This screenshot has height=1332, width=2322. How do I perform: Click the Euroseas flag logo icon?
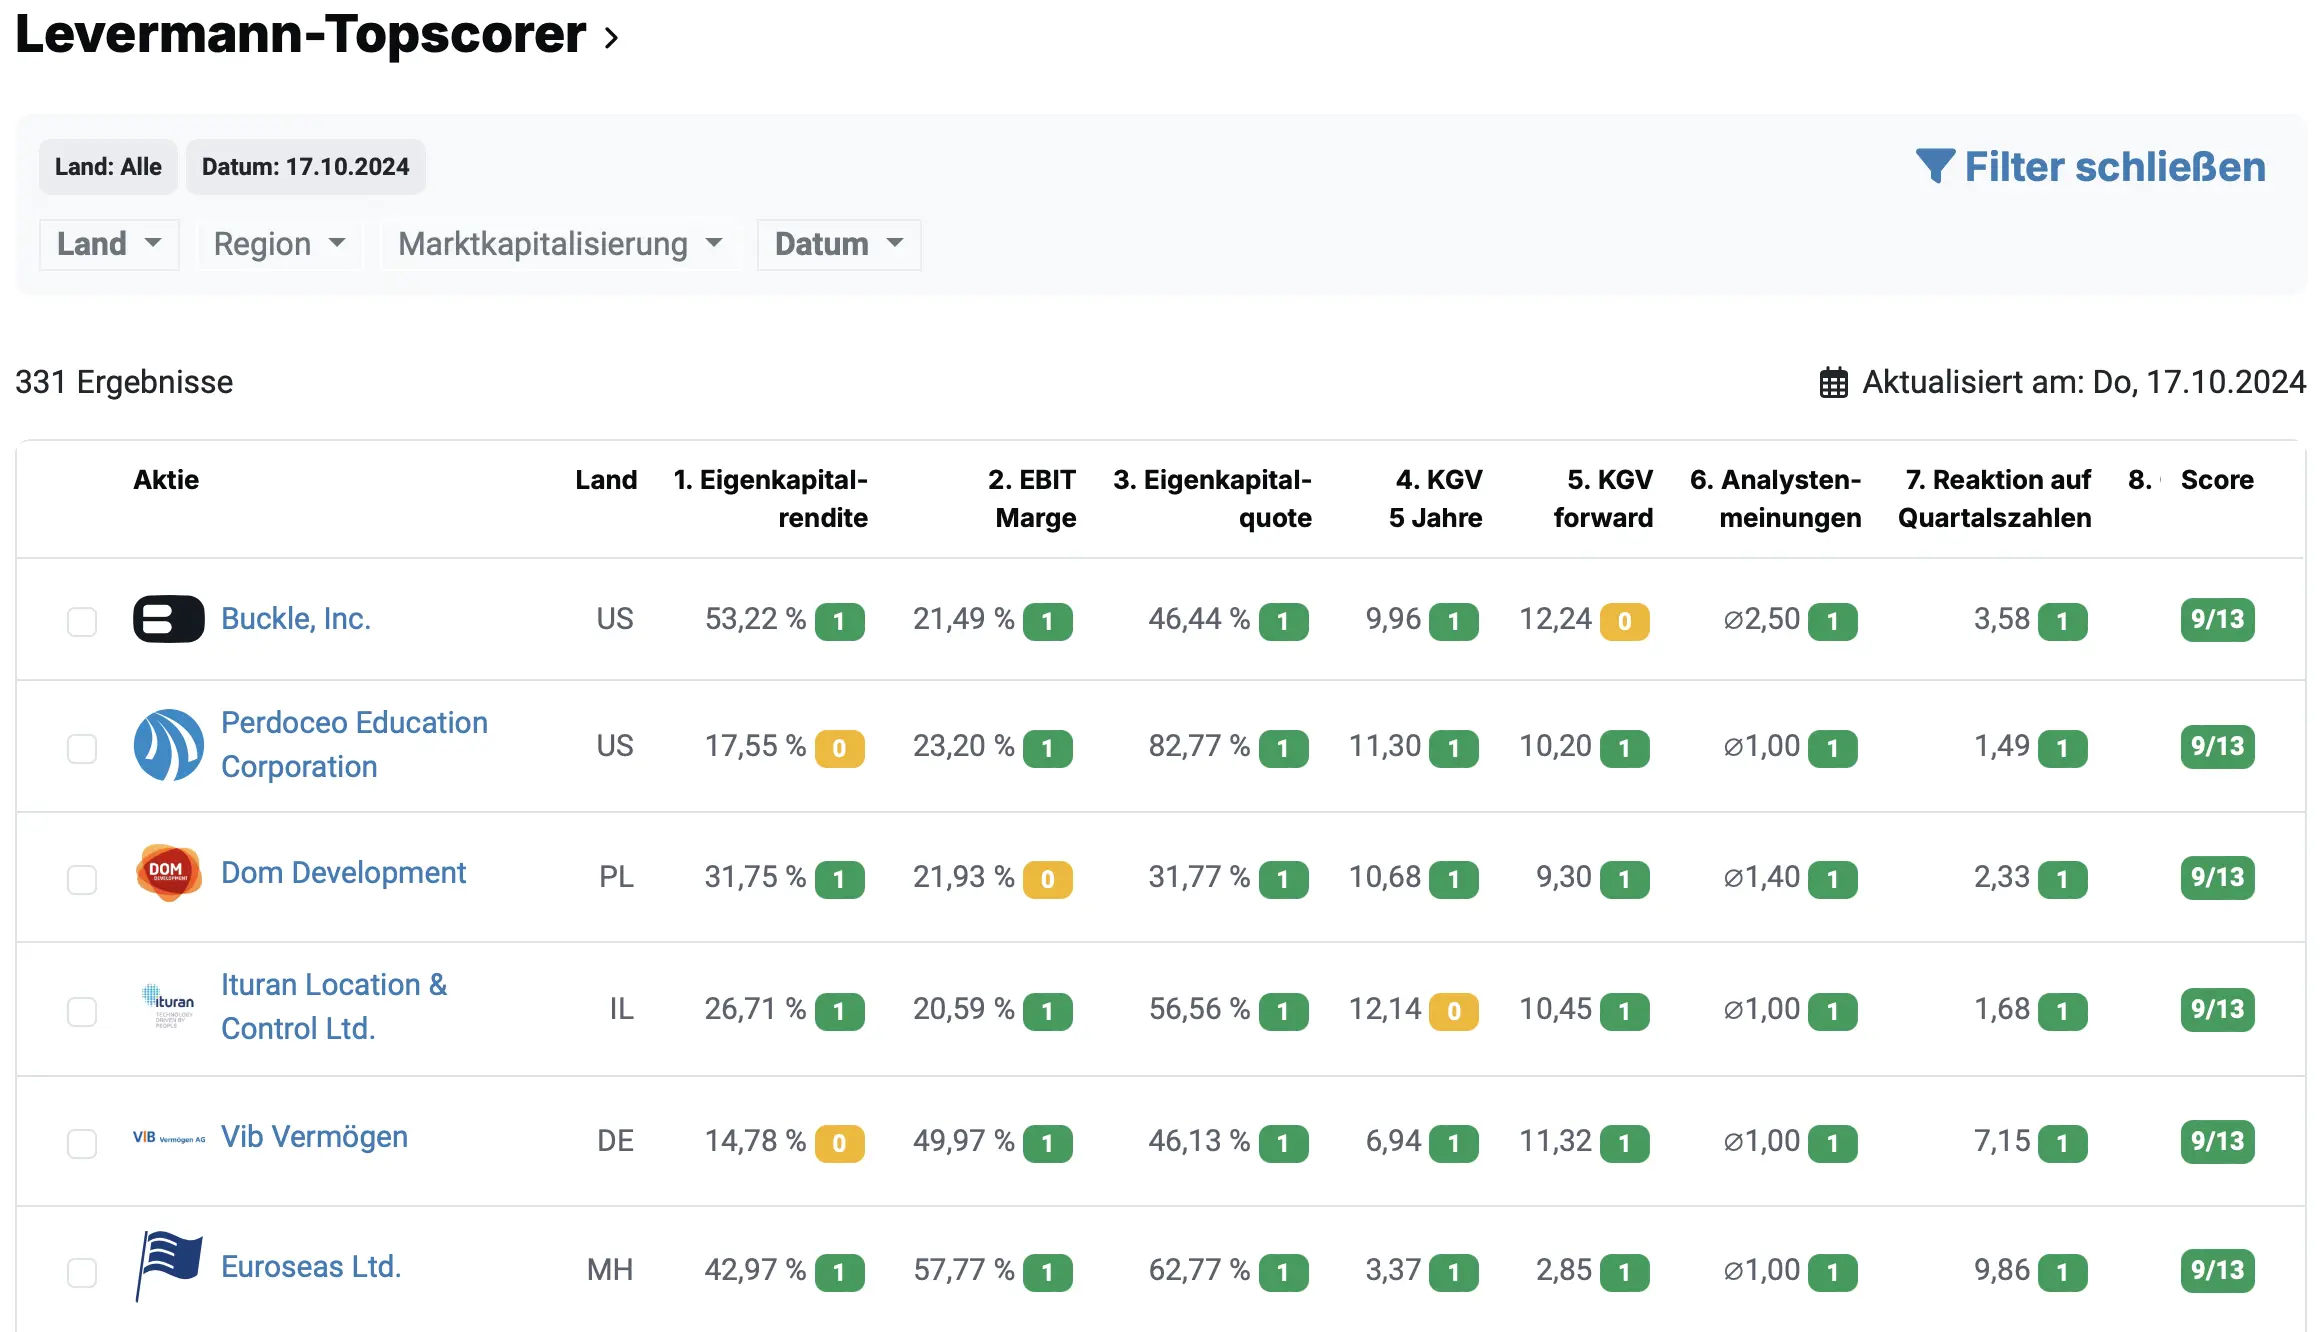[x=168, y=1266]
